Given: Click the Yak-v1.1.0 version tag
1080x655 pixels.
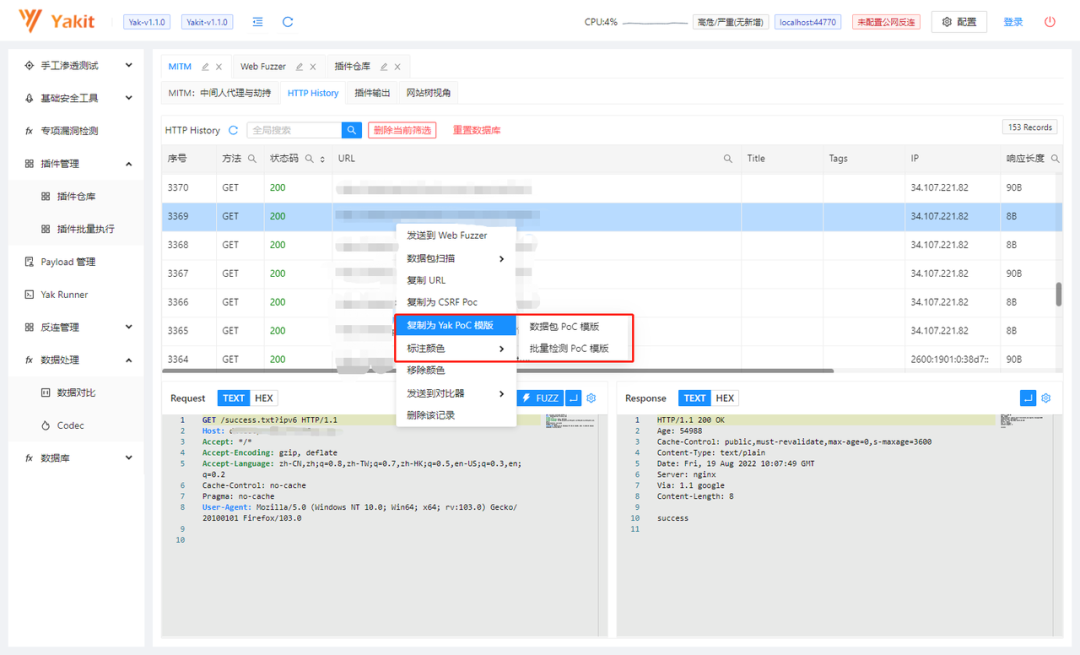Looking at the screenshot, I should point(147,22).
